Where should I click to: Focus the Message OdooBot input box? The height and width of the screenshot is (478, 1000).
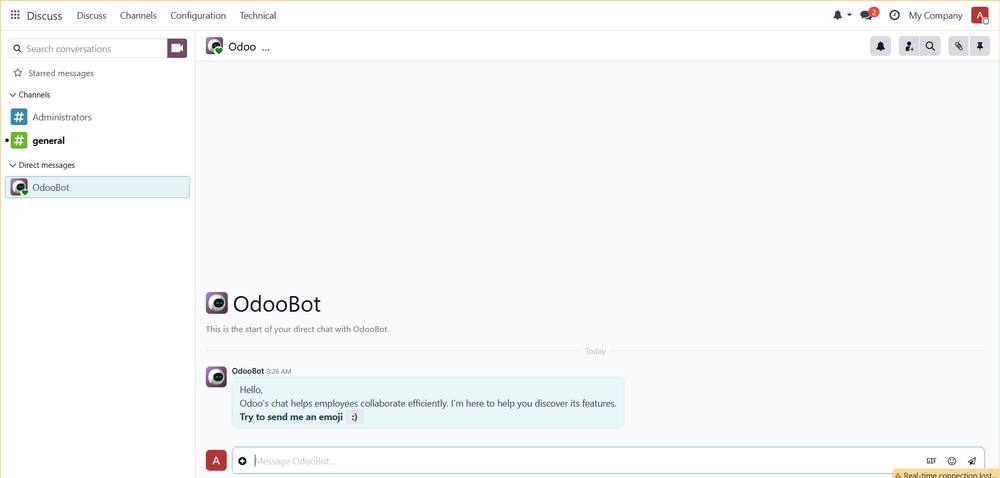587,461
